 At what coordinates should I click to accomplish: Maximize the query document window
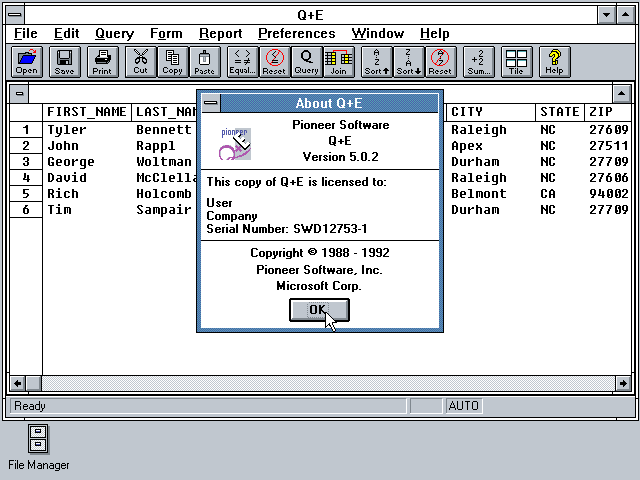(621, 93)
